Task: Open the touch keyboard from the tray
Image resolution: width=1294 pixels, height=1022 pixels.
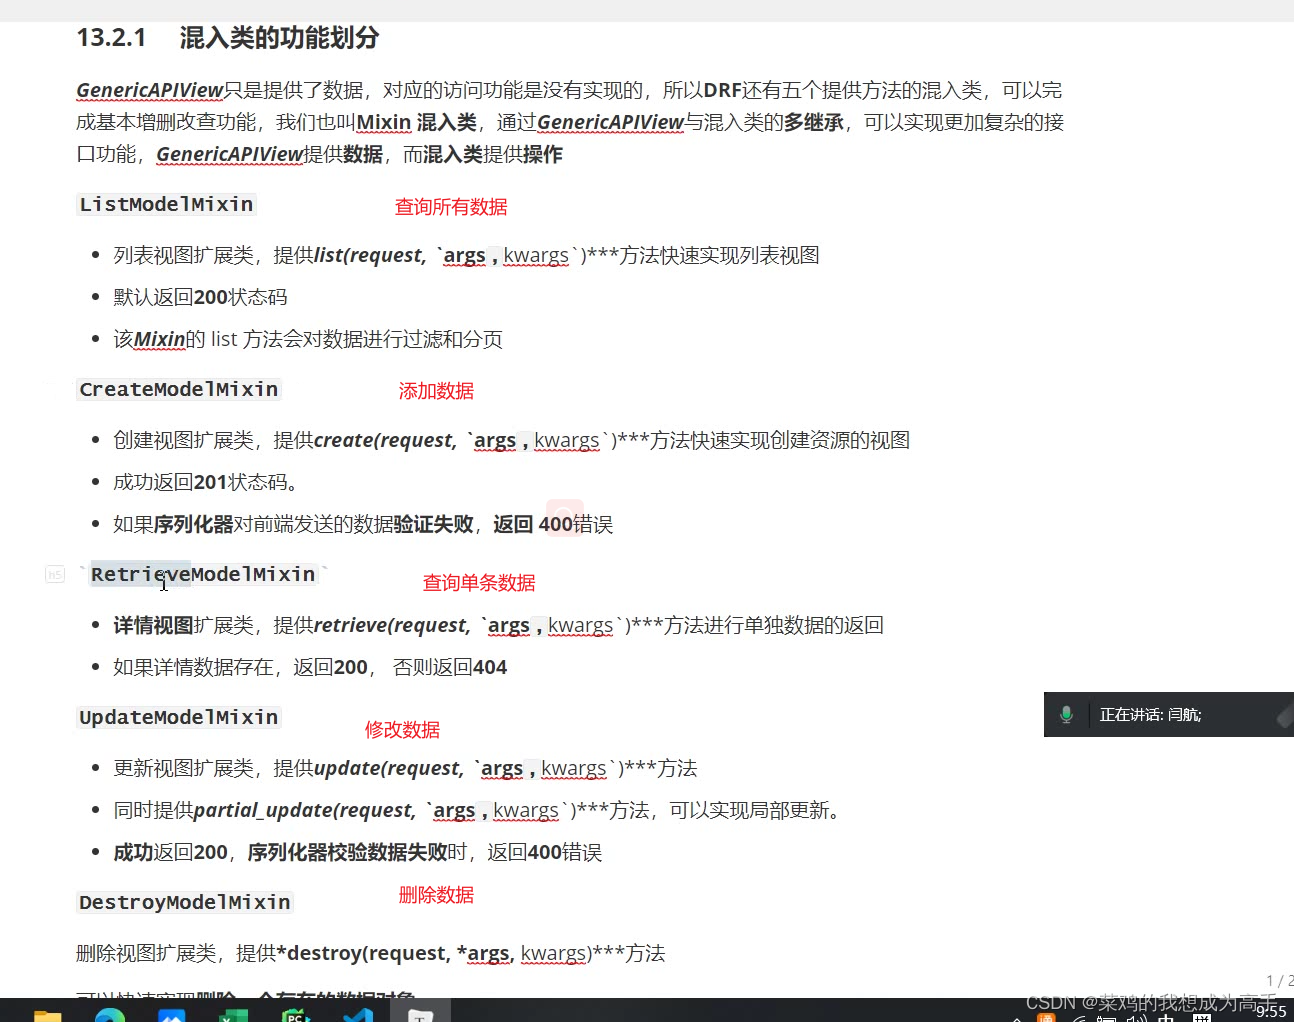Action: (1108, 1018)
